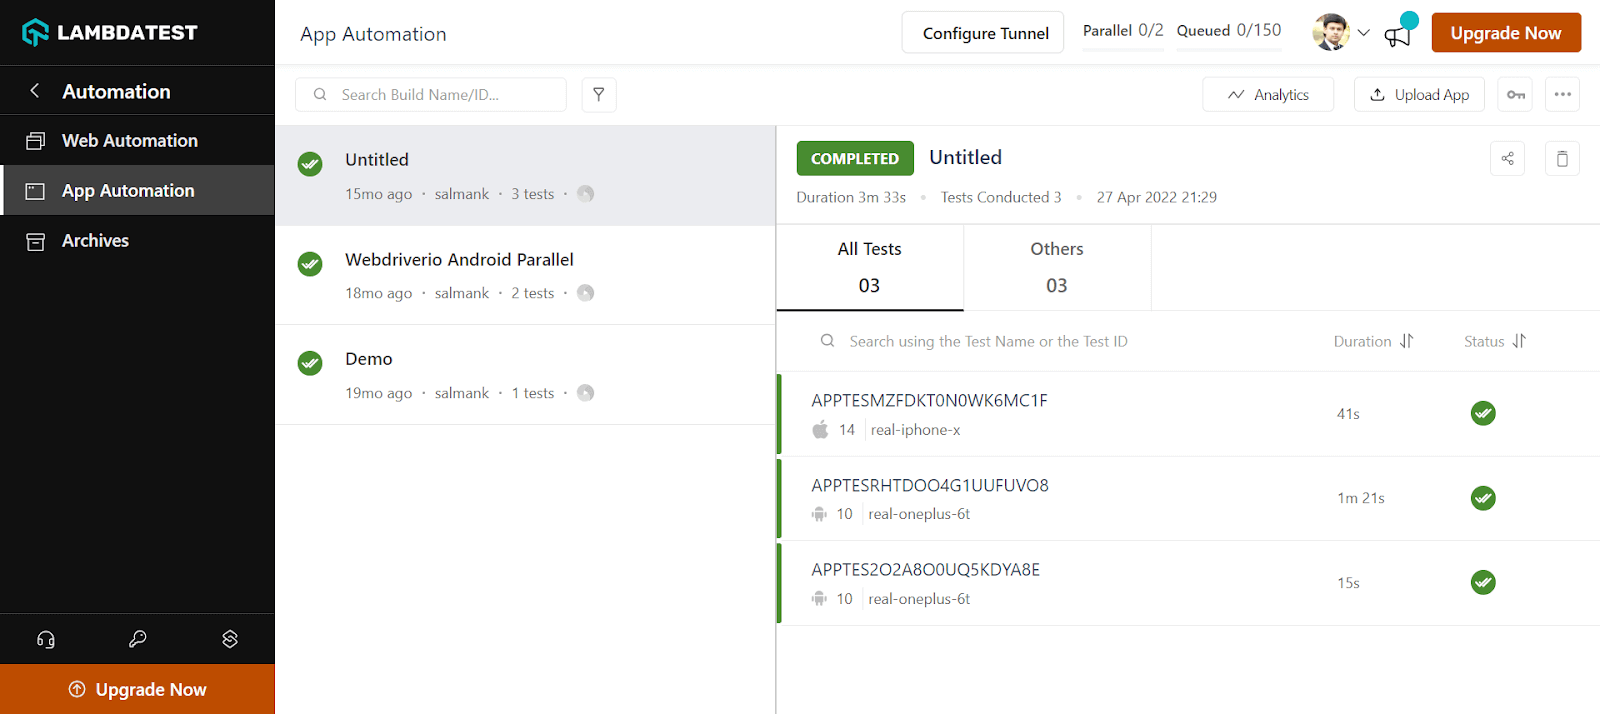The height and width of the screenshot is (714, 1600).
Task: Click the real-iphone-x device label
Action: coord(915,430)
